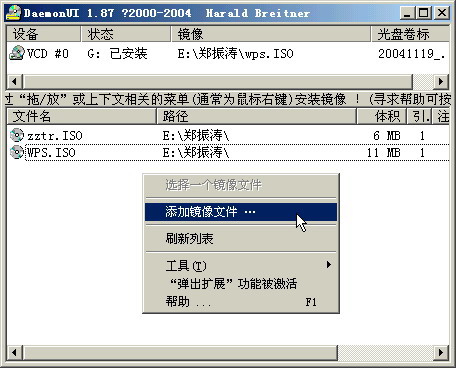Click device list scrollbar left arrow
456x368 pixels.
click(x=14, y=81)
